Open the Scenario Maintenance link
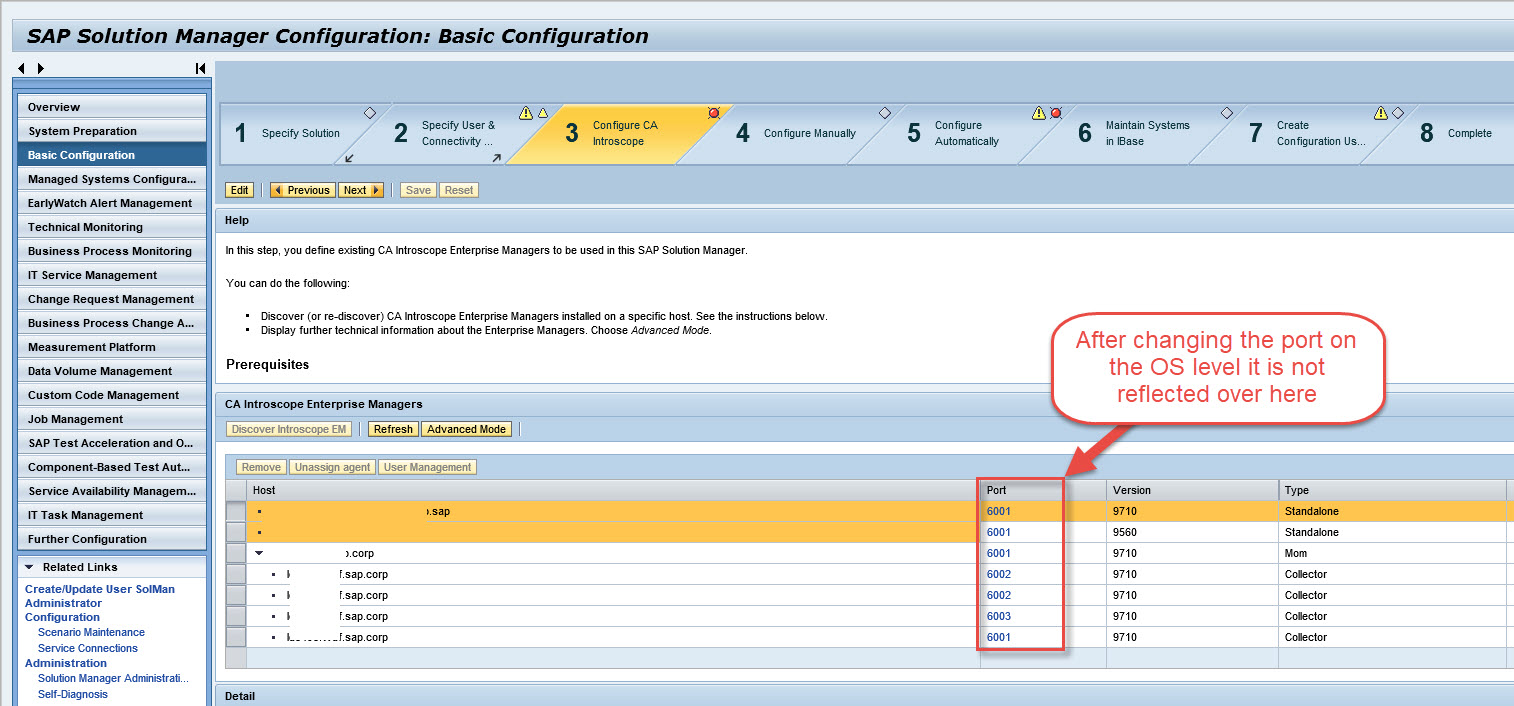 (91, 632)
